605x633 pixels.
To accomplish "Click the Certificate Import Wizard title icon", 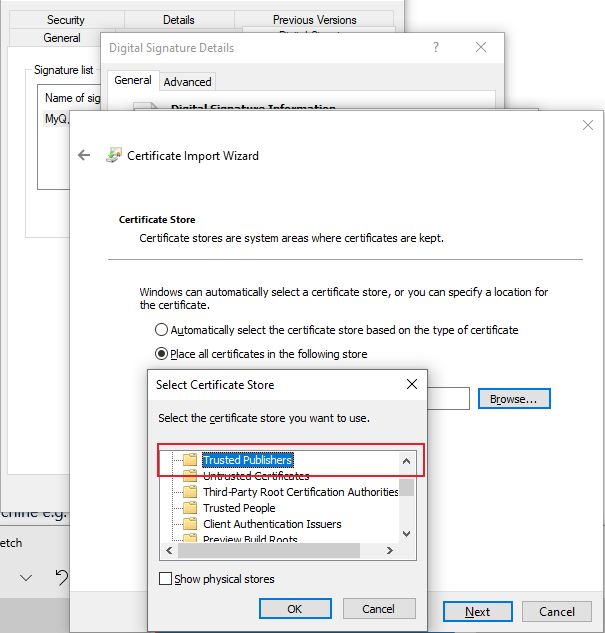I will (x=114, y=155).
